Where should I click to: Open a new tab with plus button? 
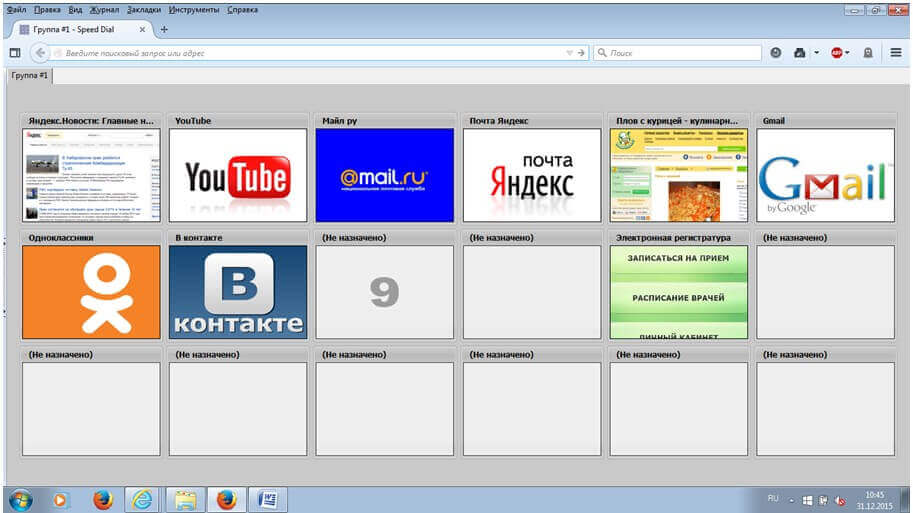[x=164, y=29]
